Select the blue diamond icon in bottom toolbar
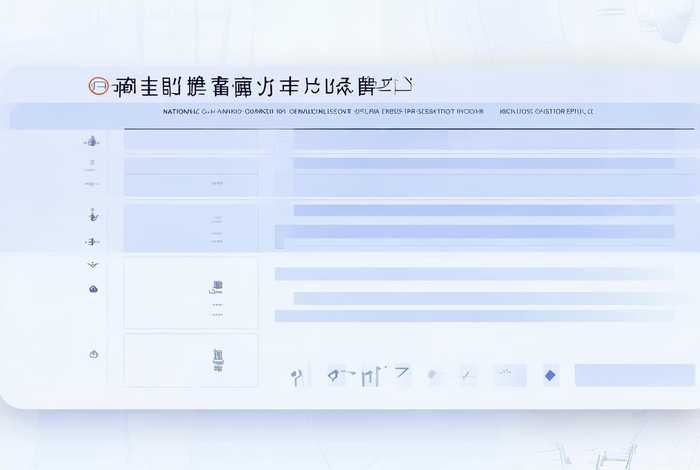Image resolution: width=700 pixels, height=470 pixels. [x=550, y=375]
